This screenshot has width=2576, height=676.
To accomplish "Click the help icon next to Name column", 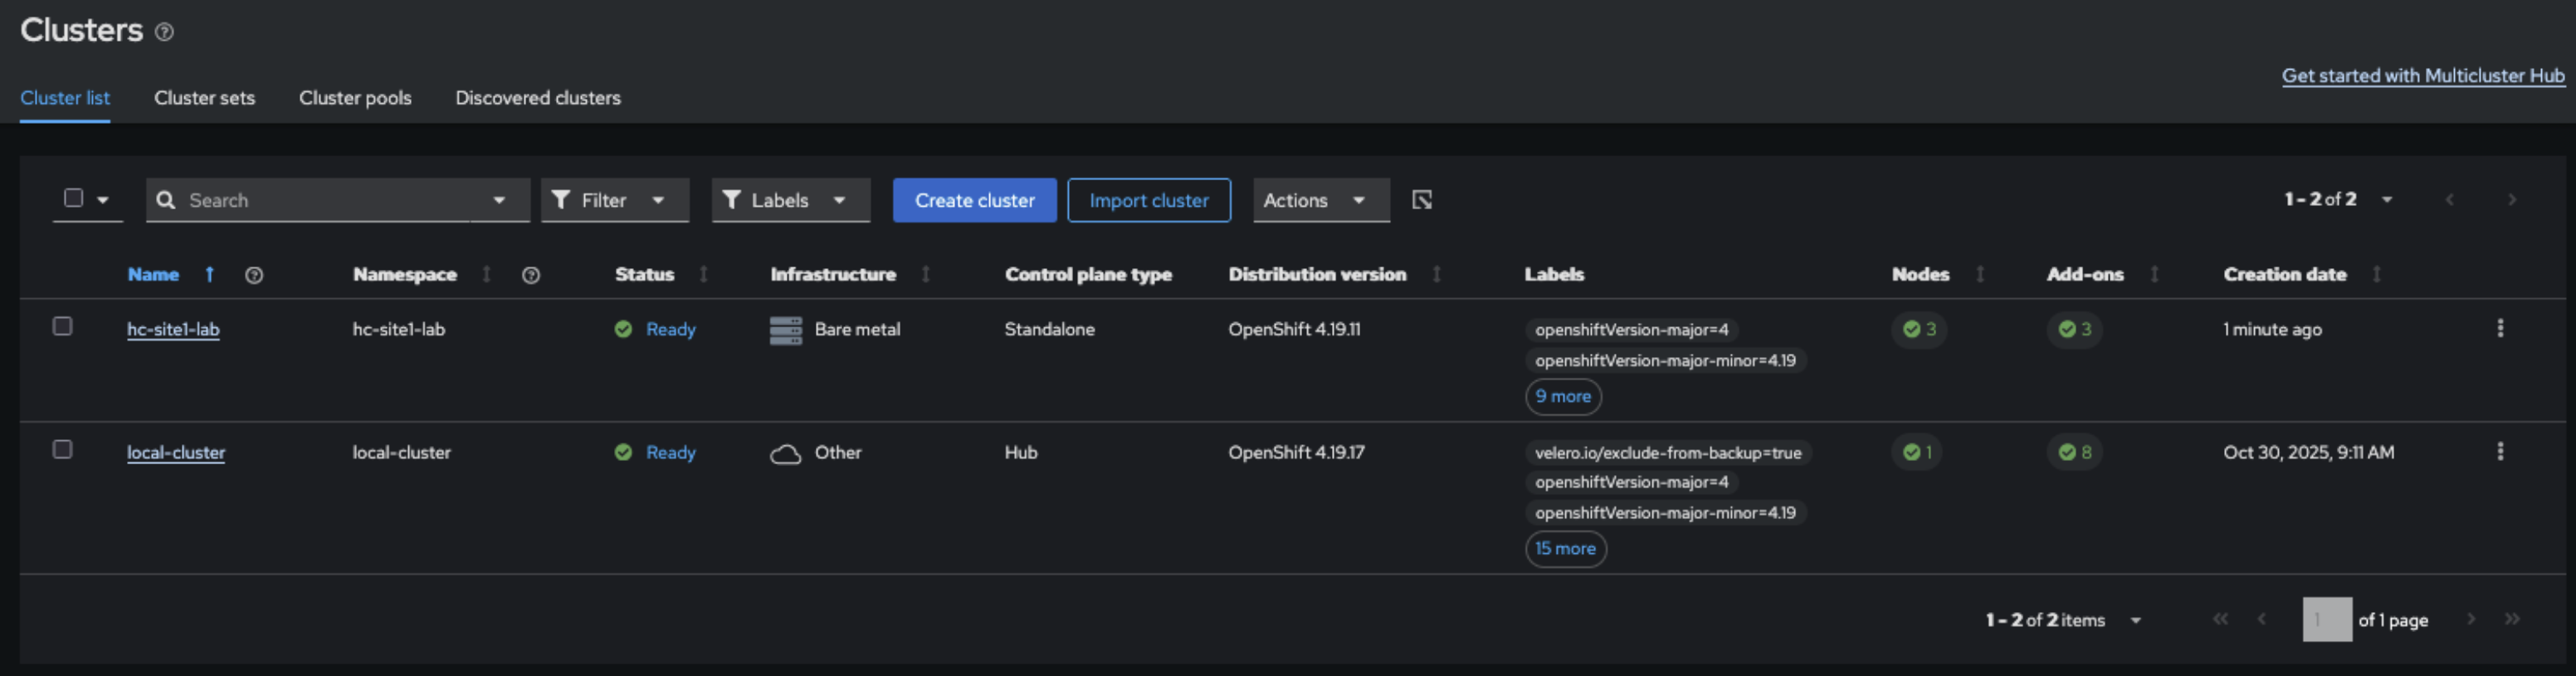I will click(254, 275).
